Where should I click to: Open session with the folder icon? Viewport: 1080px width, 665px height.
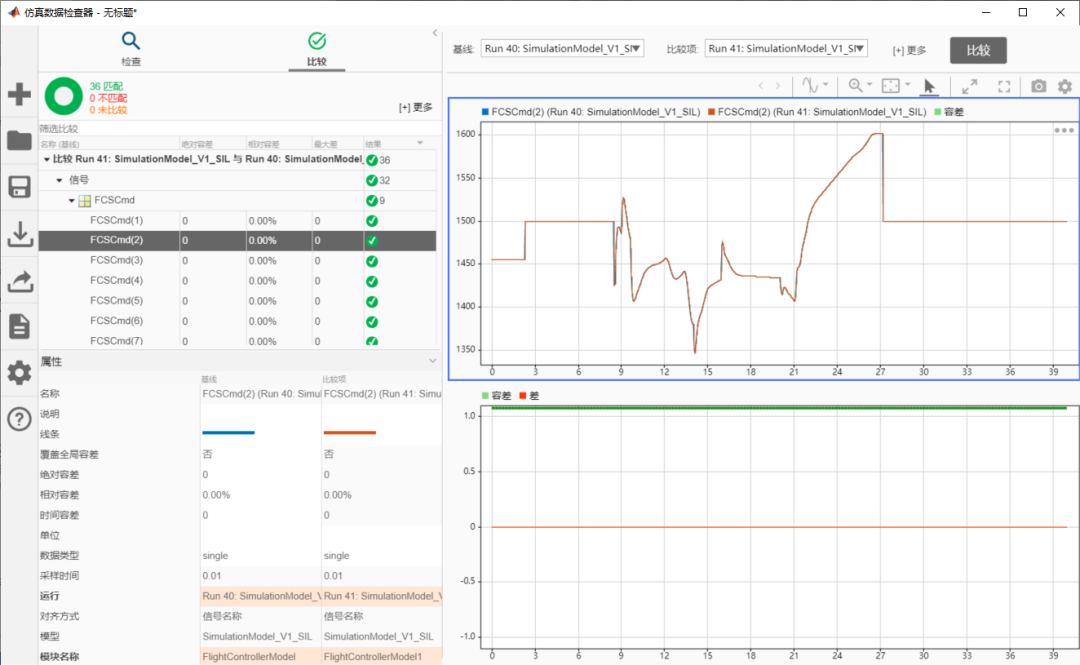tap(19, 141)
